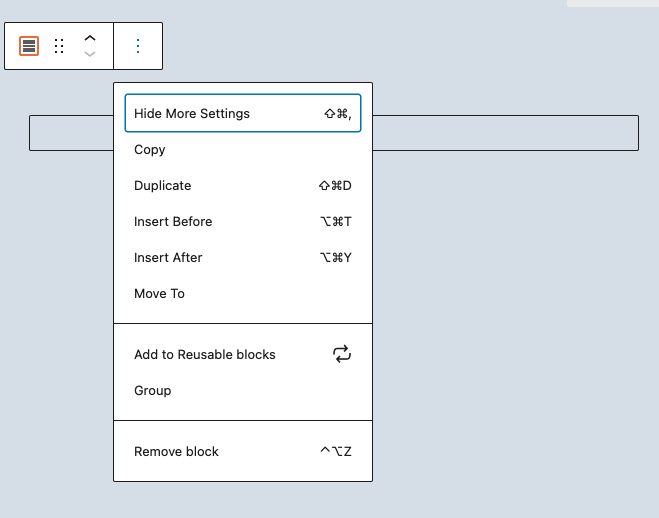Toggle the three-dot options menu

[x=138, y=46]
